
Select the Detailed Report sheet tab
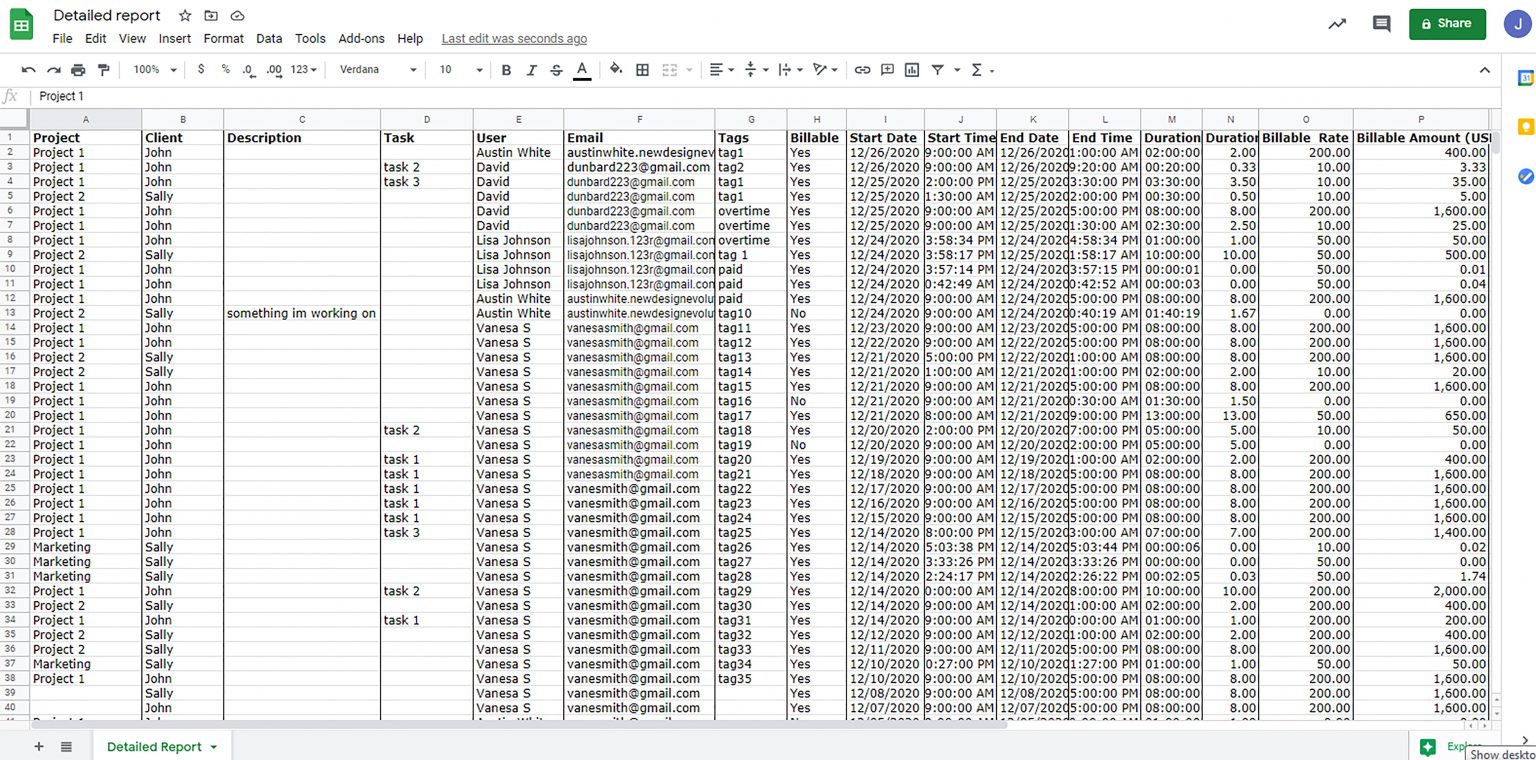pos(154,747)
